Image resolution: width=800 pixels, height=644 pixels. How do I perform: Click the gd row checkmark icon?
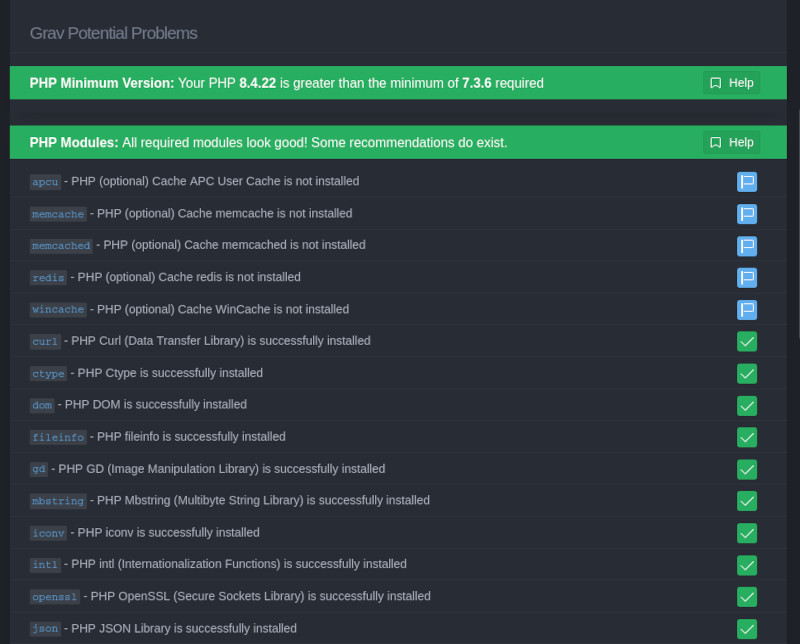coord(746,469)
